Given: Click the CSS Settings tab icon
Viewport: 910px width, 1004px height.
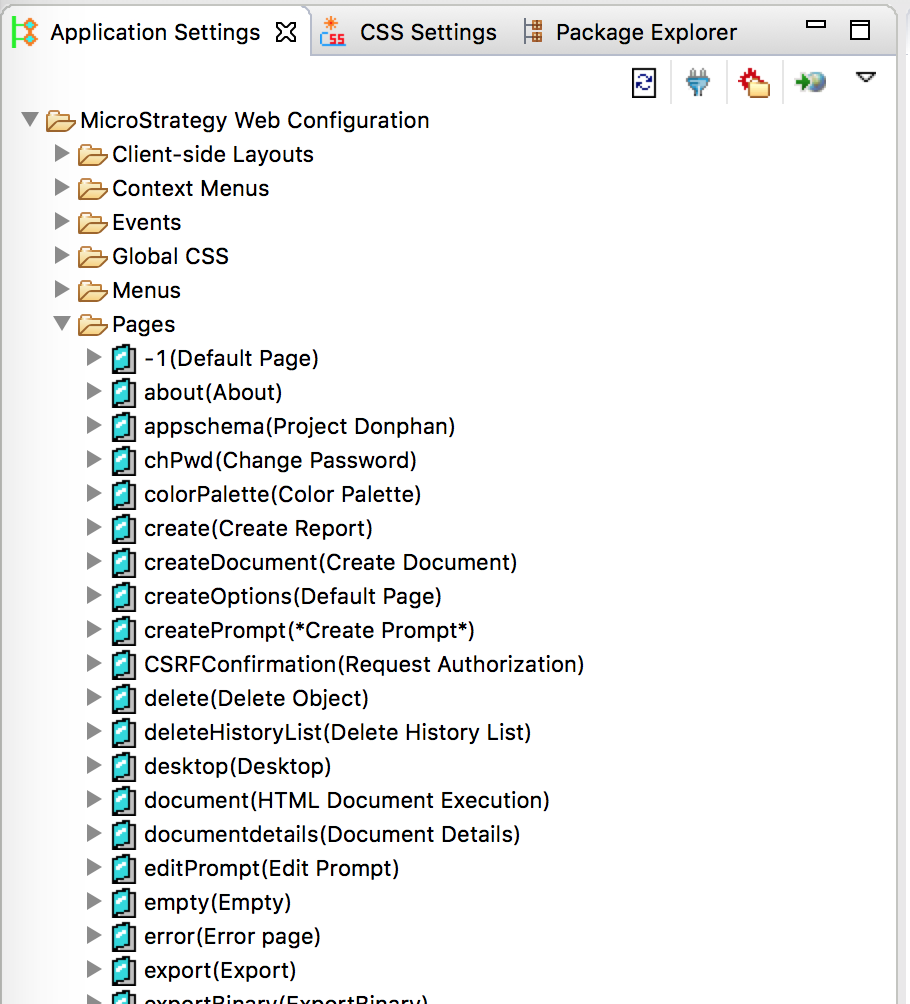Looking at the screenshot, I should click(x=331, y=31).
